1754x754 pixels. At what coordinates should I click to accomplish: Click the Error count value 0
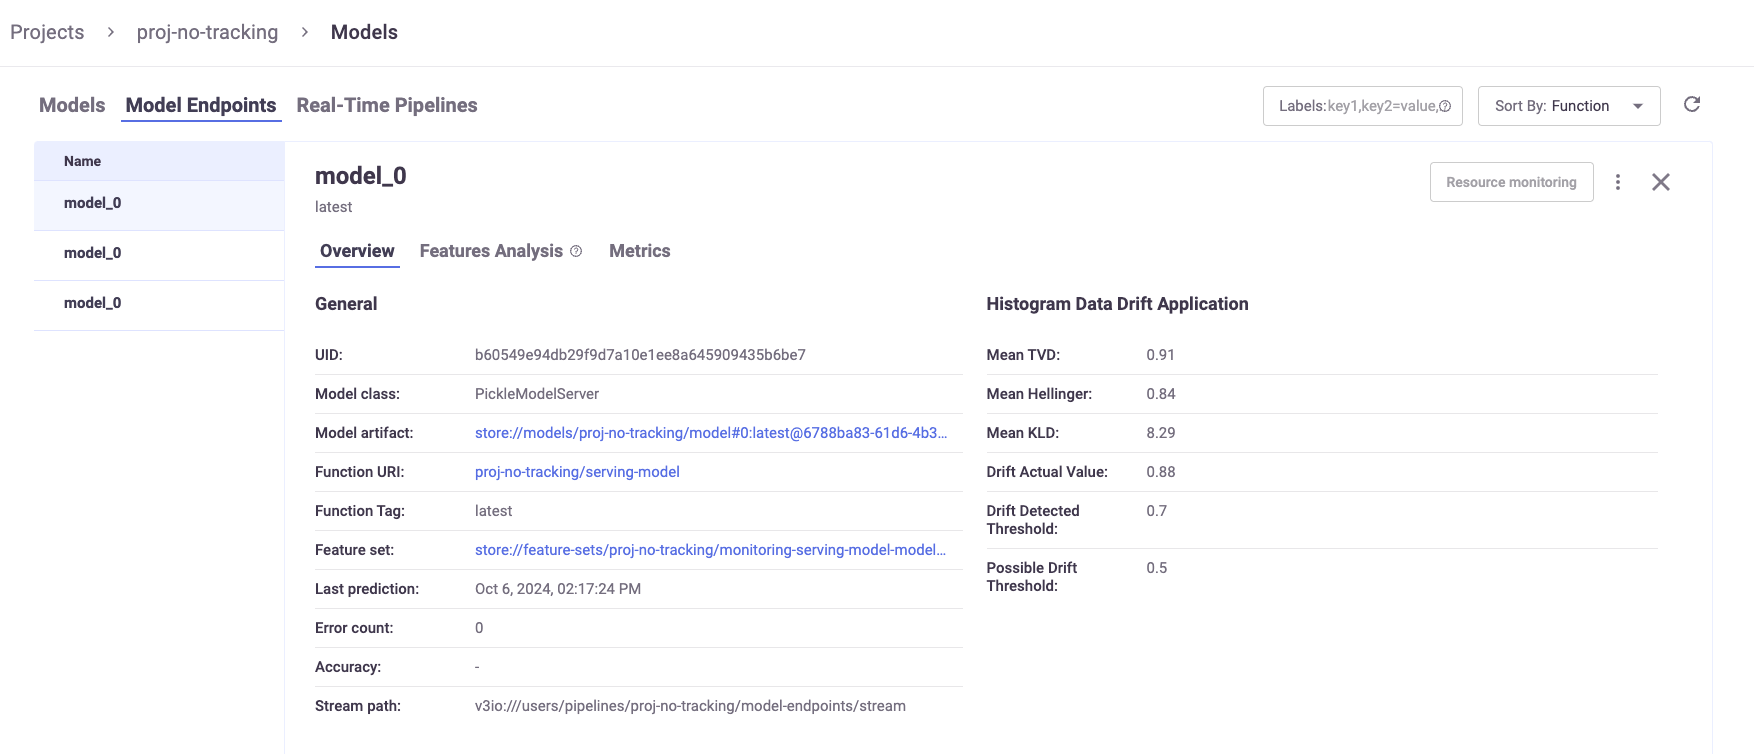[x=479, y=628]
